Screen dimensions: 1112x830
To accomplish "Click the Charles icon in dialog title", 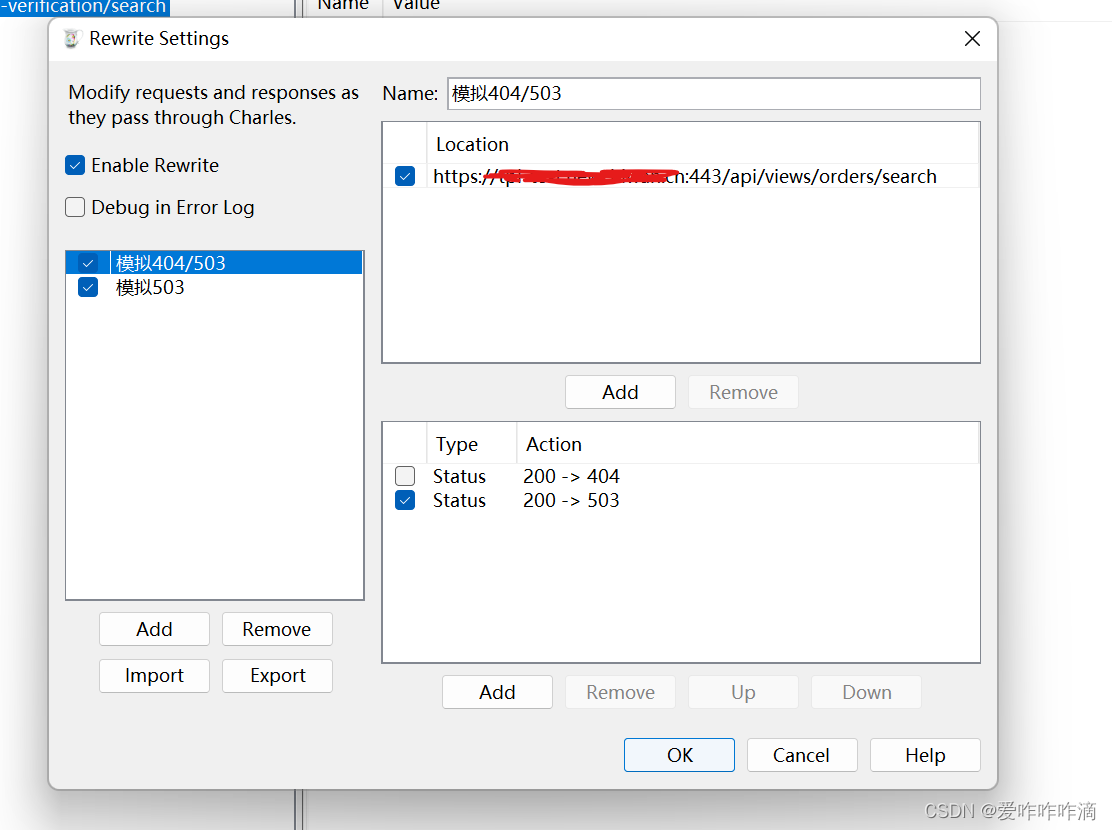I will point(71,38).
